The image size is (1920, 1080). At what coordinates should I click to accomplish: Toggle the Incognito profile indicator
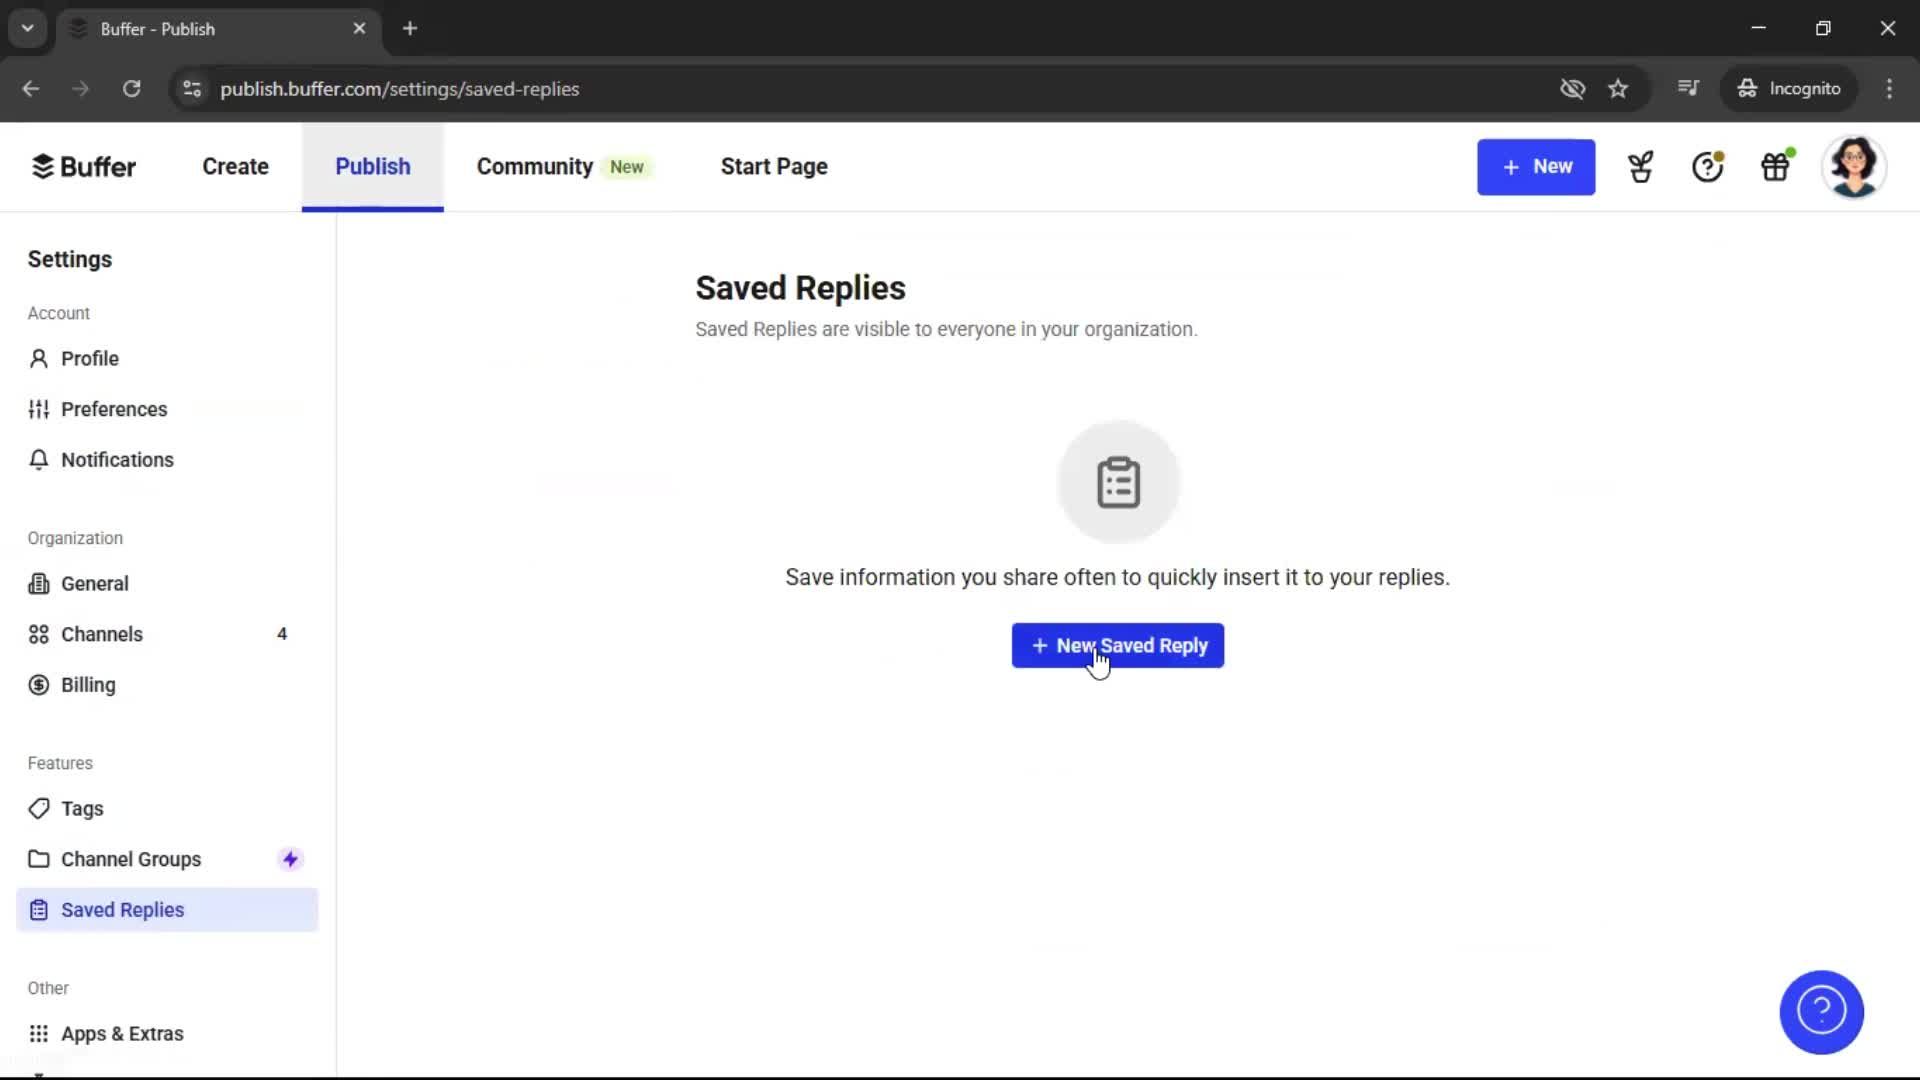1789,89
